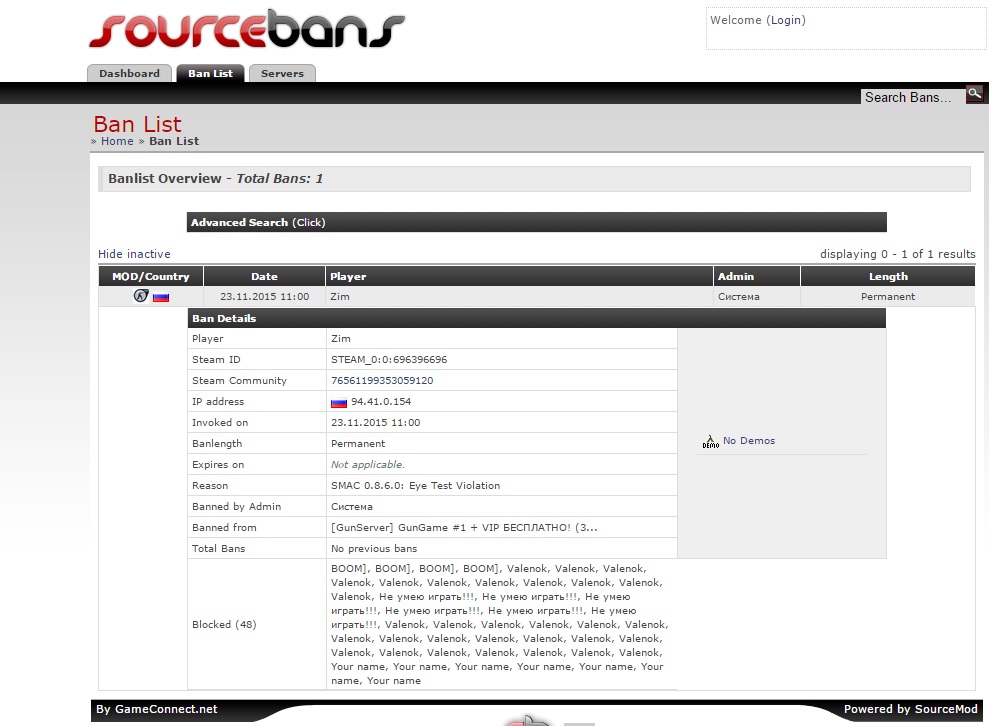The height and width of the screenshot is (726, 989).
Task: Click the Login link in welcome box
Action: pos(786,20)
